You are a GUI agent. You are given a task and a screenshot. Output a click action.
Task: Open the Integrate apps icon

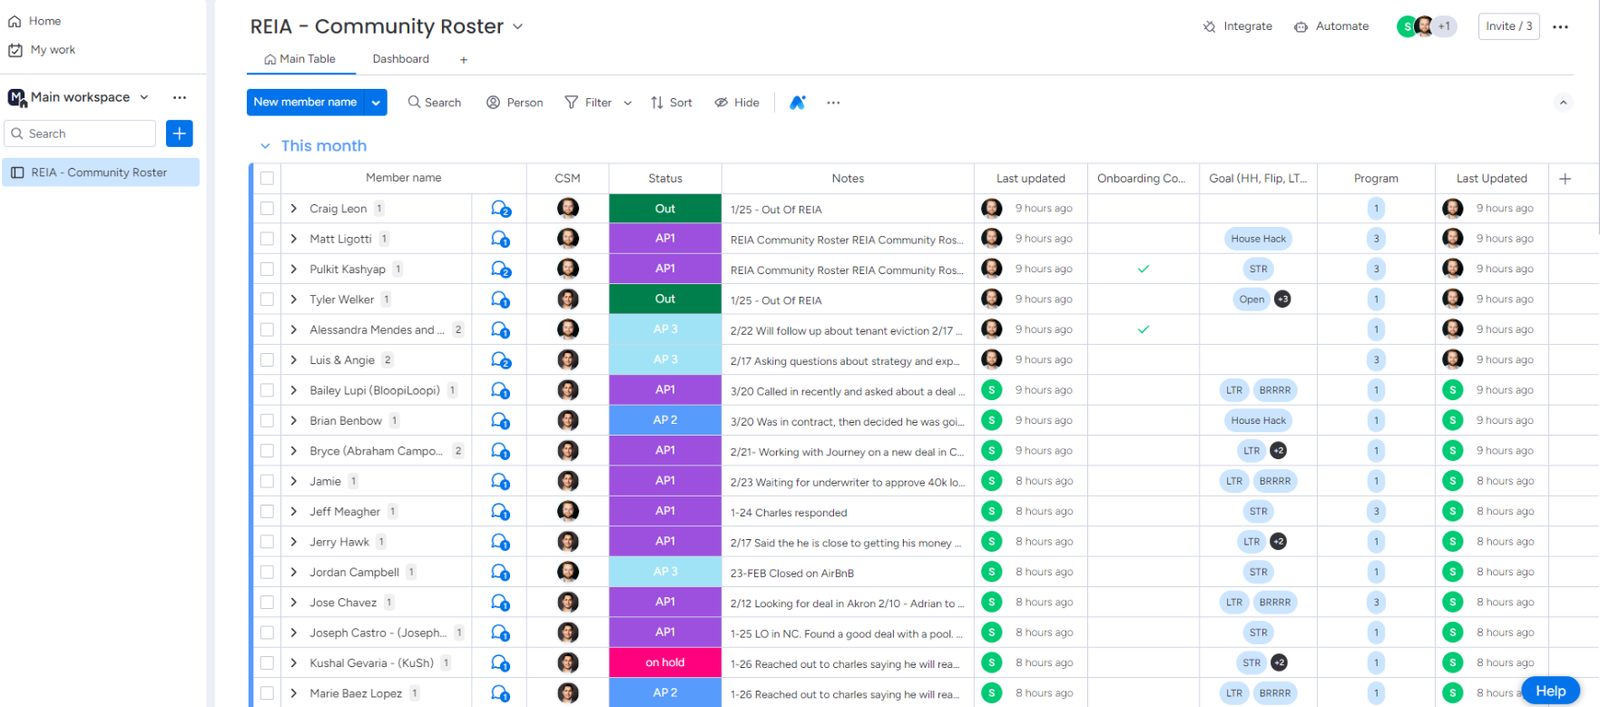click(x=1210, y=27)
